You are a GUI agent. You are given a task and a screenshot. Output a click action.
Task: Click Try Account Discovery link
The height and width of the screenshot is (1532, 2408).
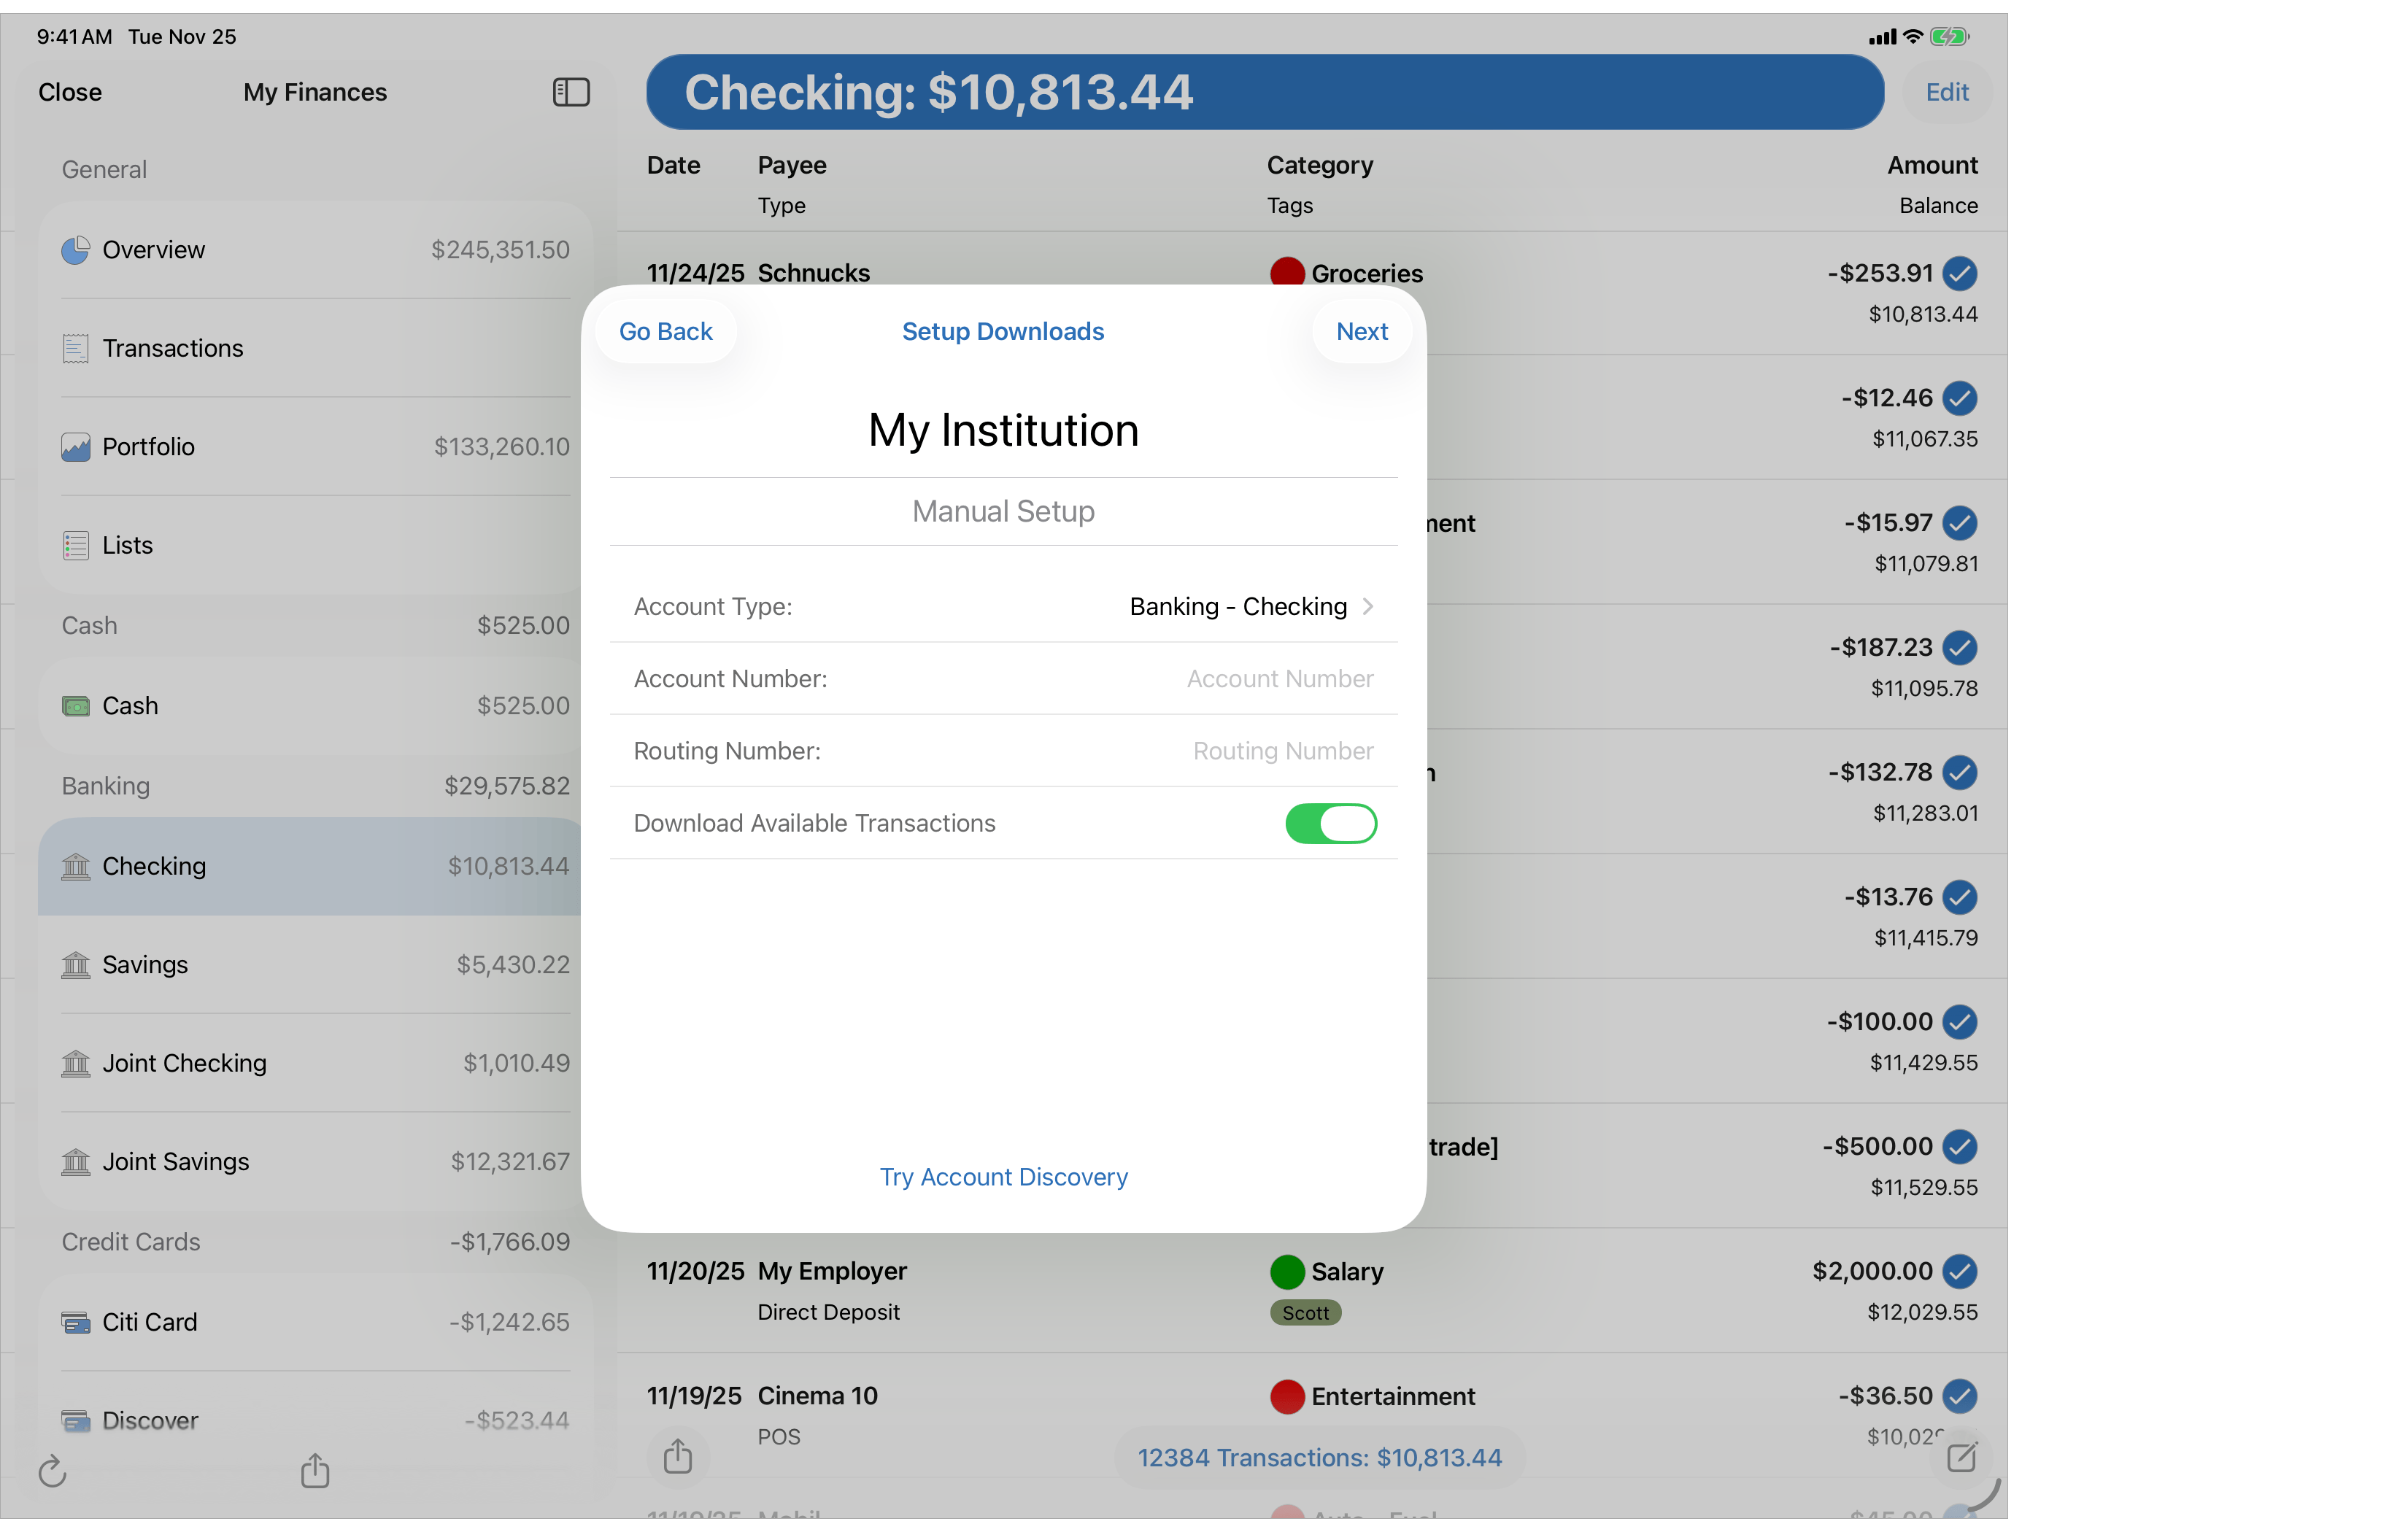(1003, 1176)
